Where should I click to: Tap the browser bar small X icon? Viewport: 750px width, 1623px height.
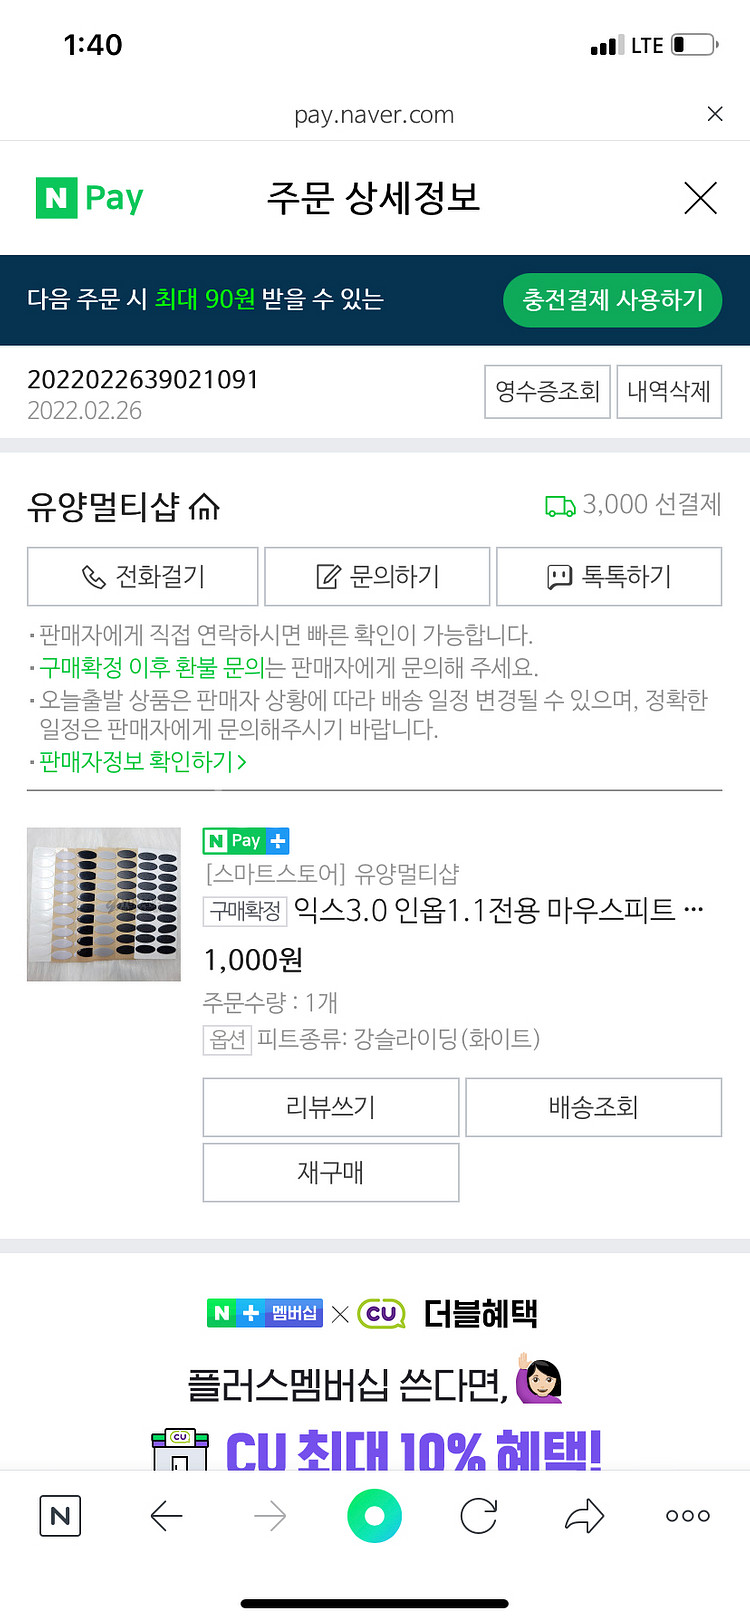point(715,114)
